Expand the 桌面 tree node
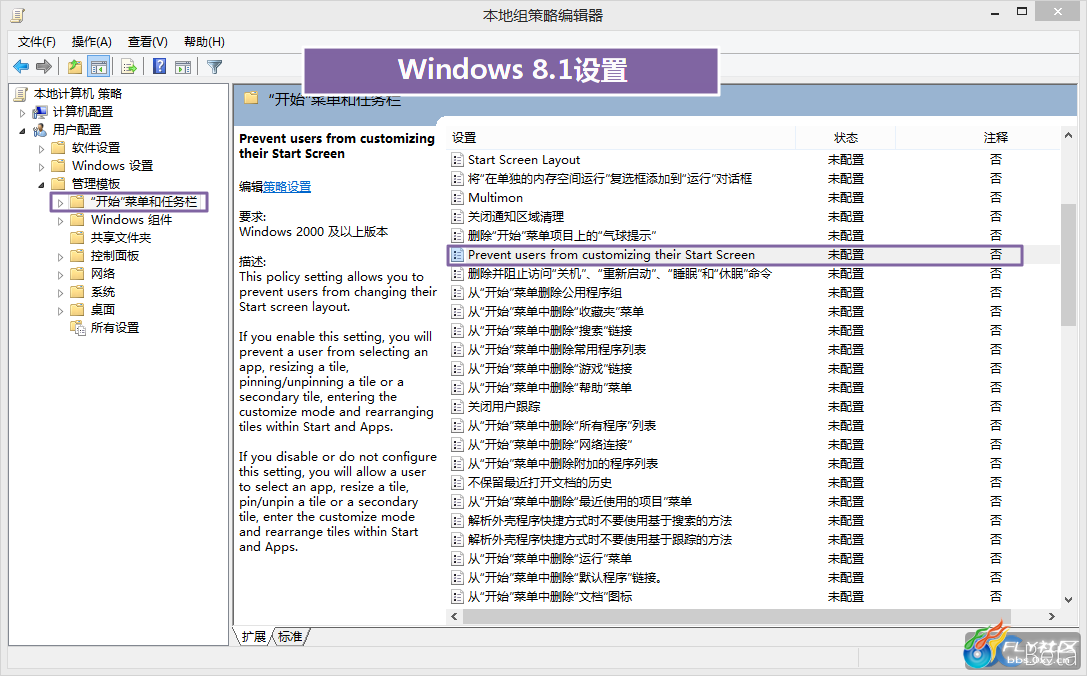This screenshot has height=676, width=1087. [x=60, y=311]
